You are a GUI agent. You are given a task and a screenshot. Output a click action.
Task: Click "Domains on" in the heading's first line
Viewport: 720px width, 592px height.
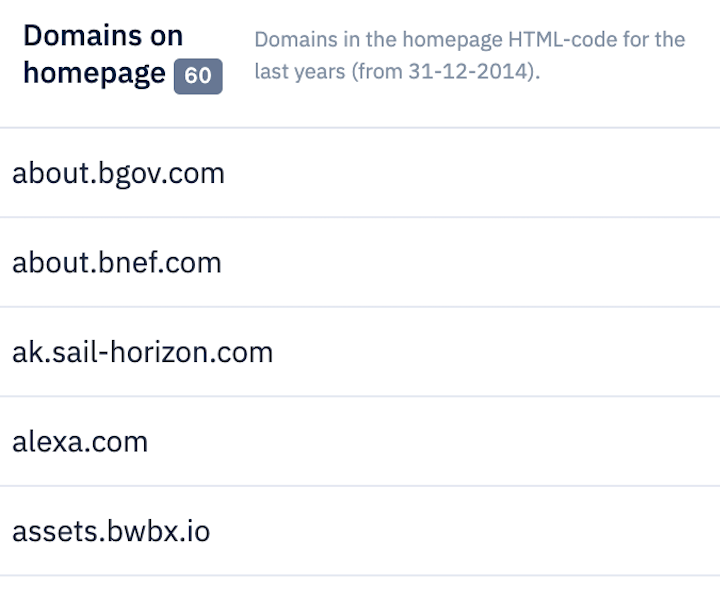[x=103, y=36]
